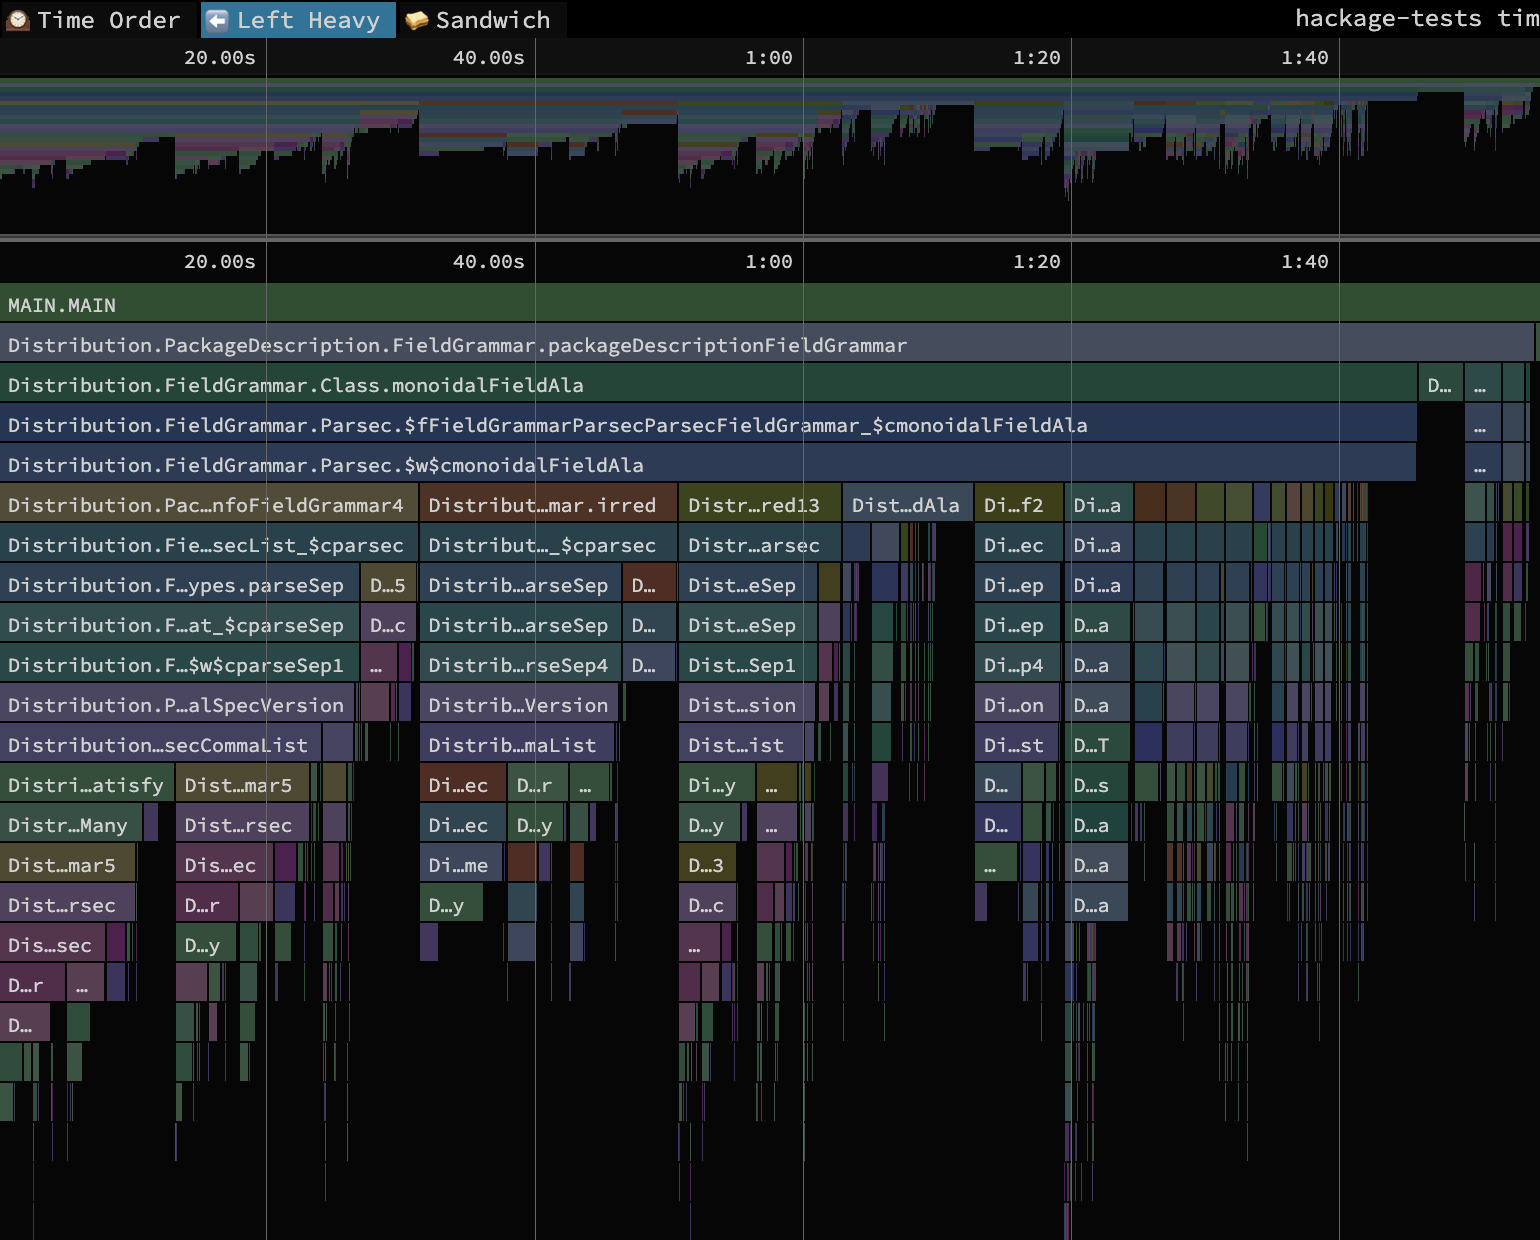Click the Distri…atisfy frame
1540x1240 pixels.
(86, 785)
